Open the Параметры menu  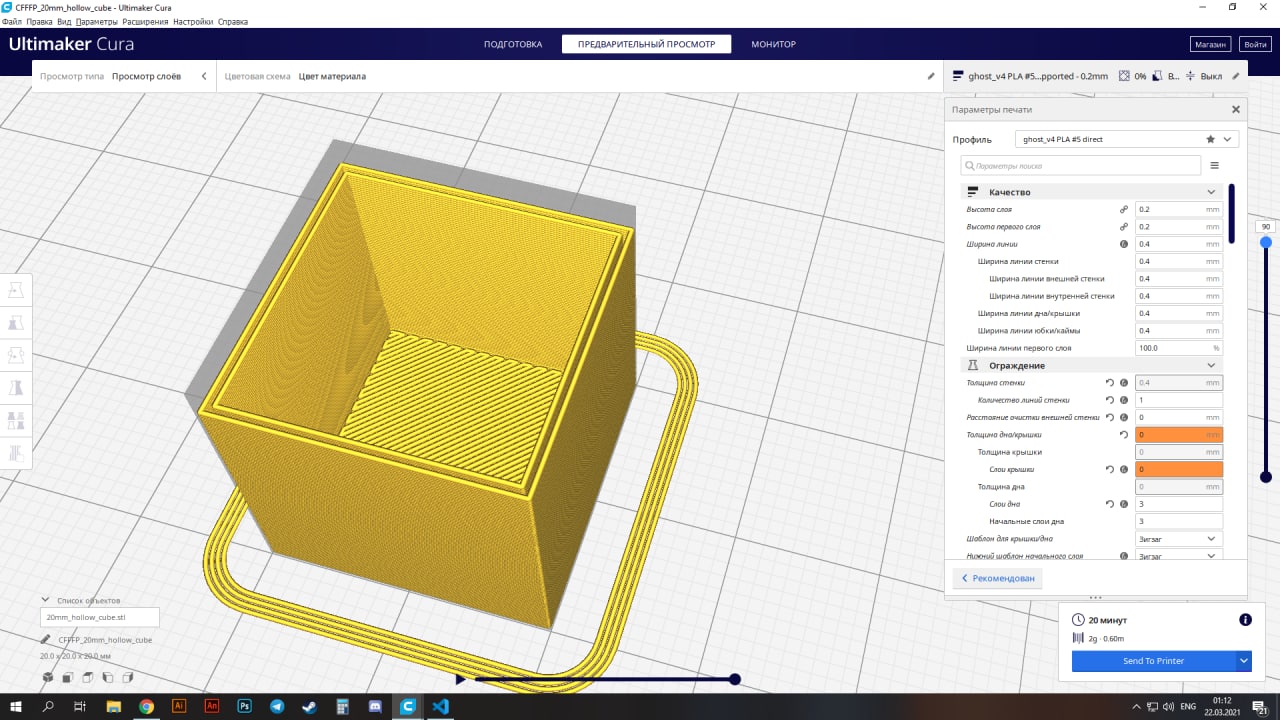[x=97, y=21]
